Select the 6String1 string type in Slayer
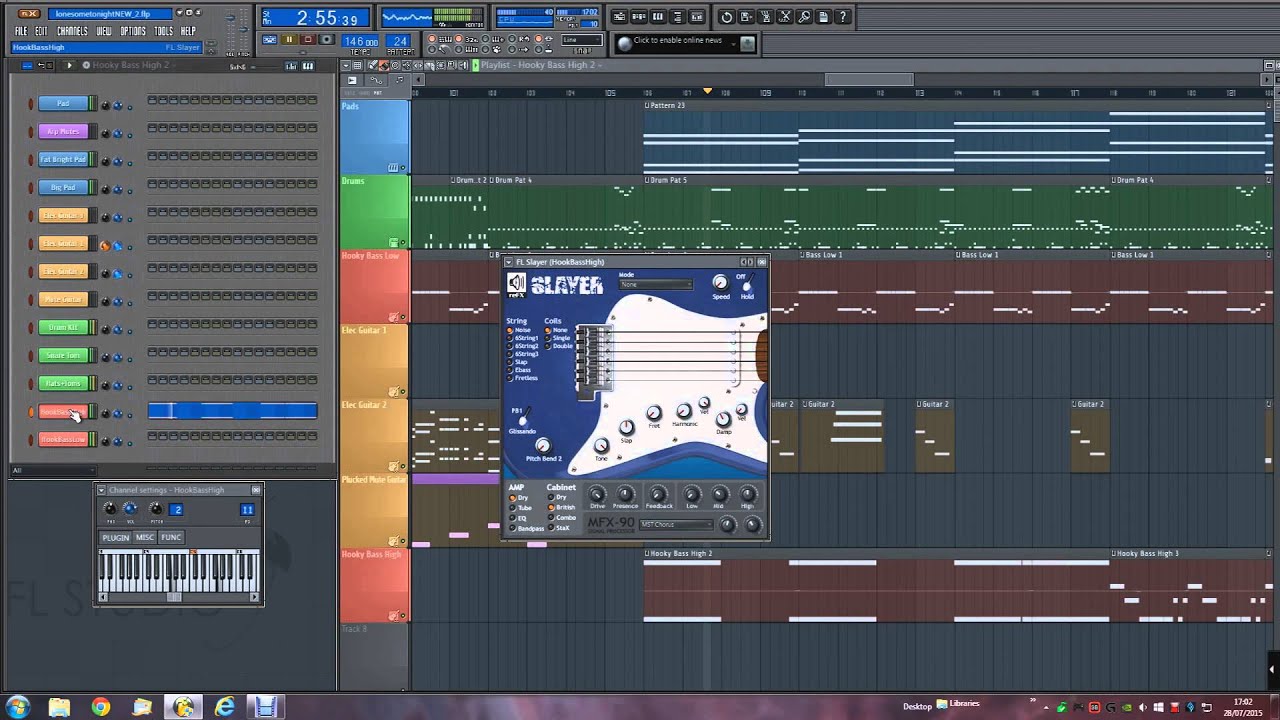 pyautogui.click(x=523, y=338)
